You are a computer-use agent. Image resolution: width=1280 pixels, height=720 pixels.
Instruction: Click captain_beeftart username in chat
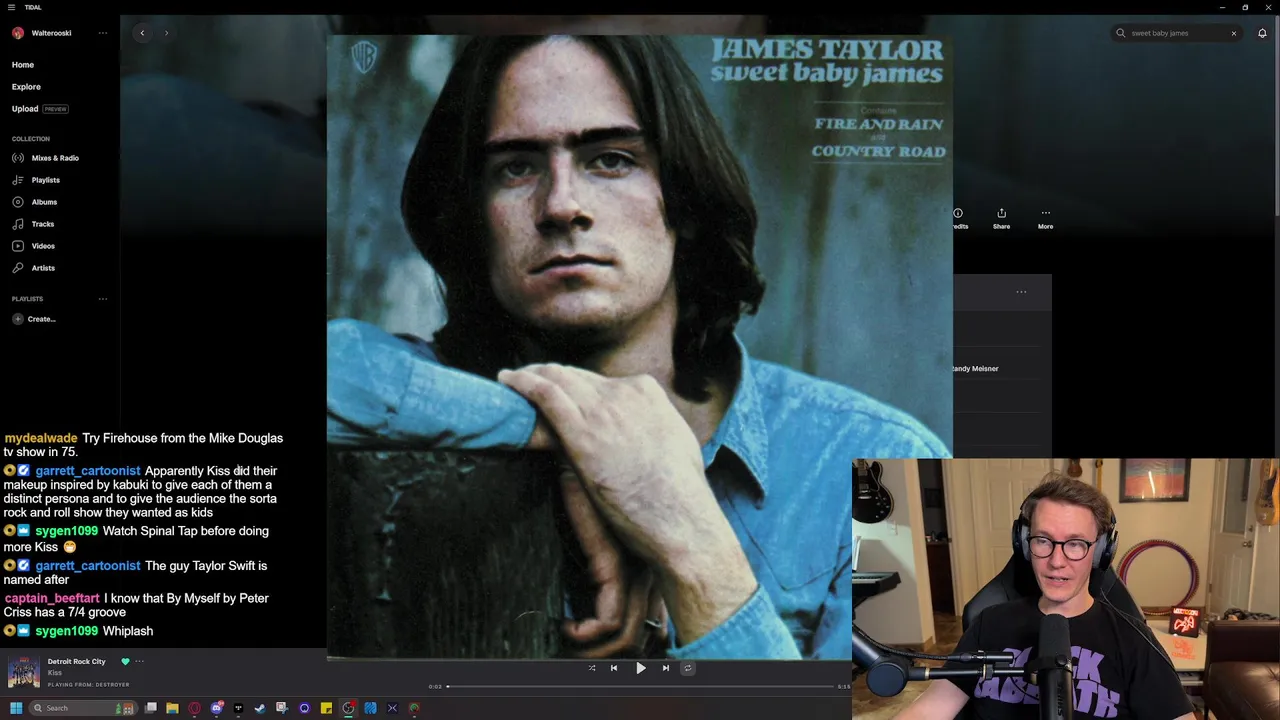tap(52, 598)
